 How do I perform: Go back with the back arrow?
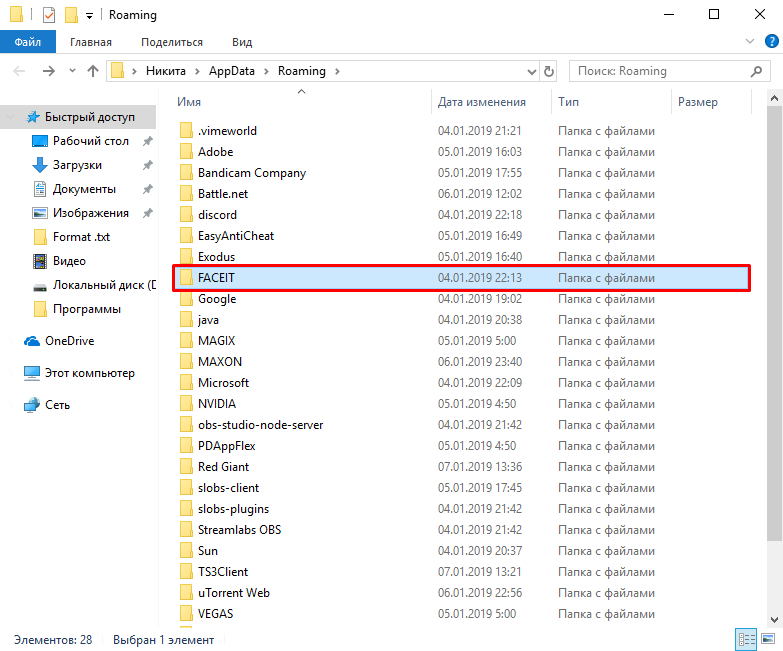[x=19, y=71]
